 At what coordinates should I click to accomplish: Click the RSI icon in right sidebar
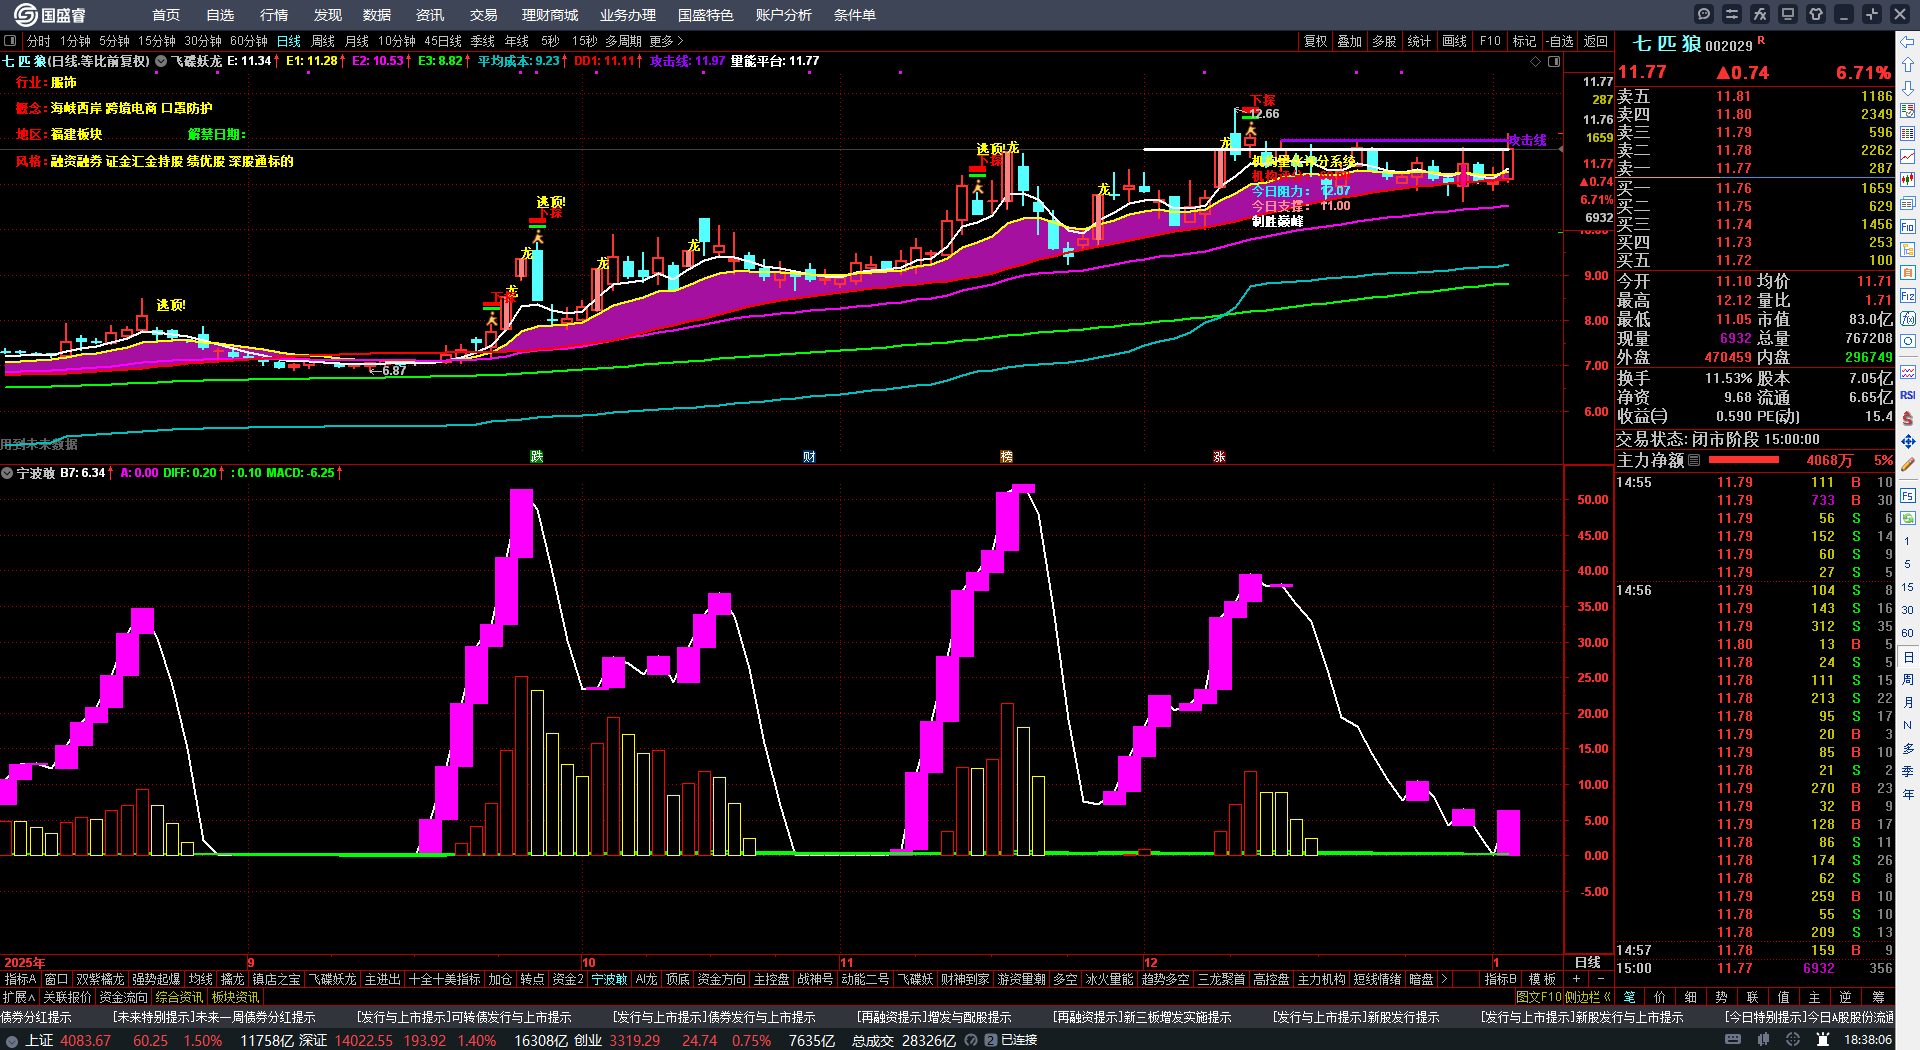coord(1908,396)
